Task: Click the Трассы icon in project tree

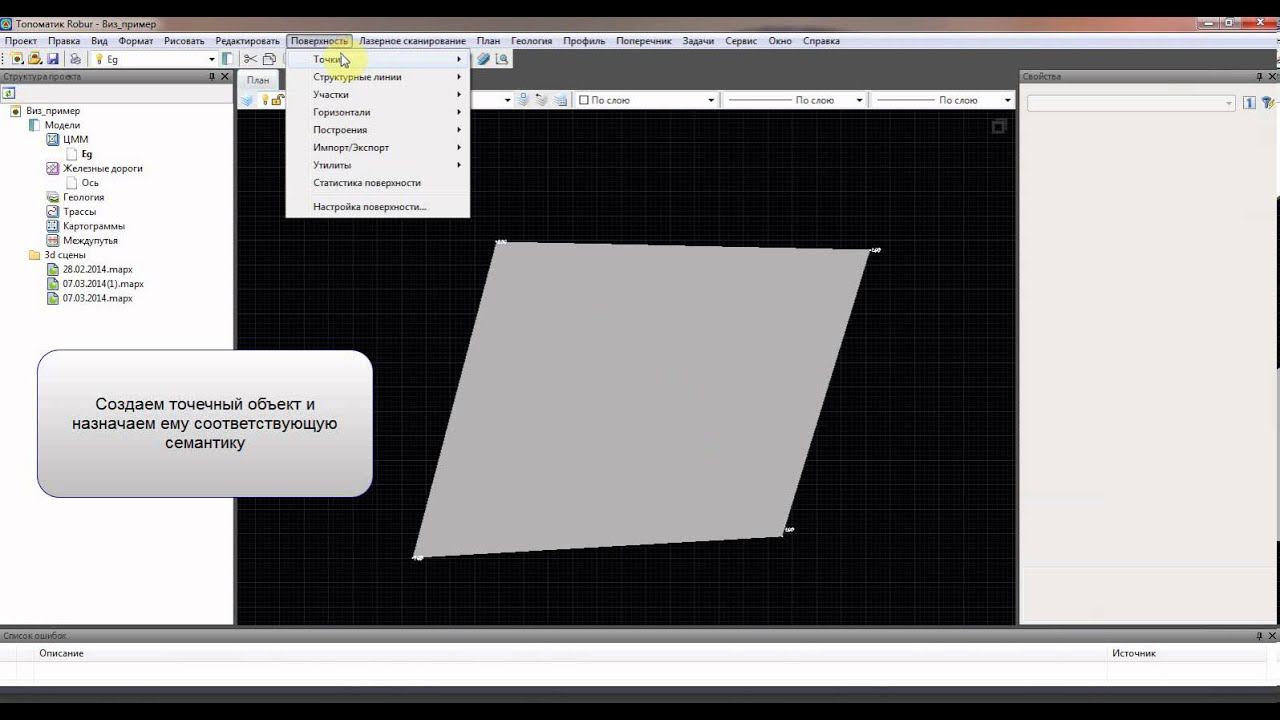Action: [53, 212]
